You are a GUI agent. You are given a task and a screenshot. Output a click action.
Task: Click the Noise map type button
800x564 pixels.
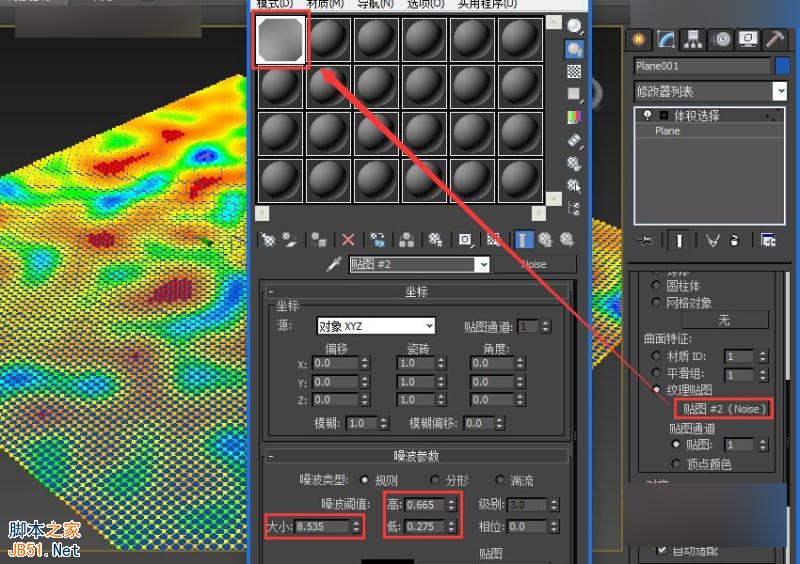pos(535,264)
